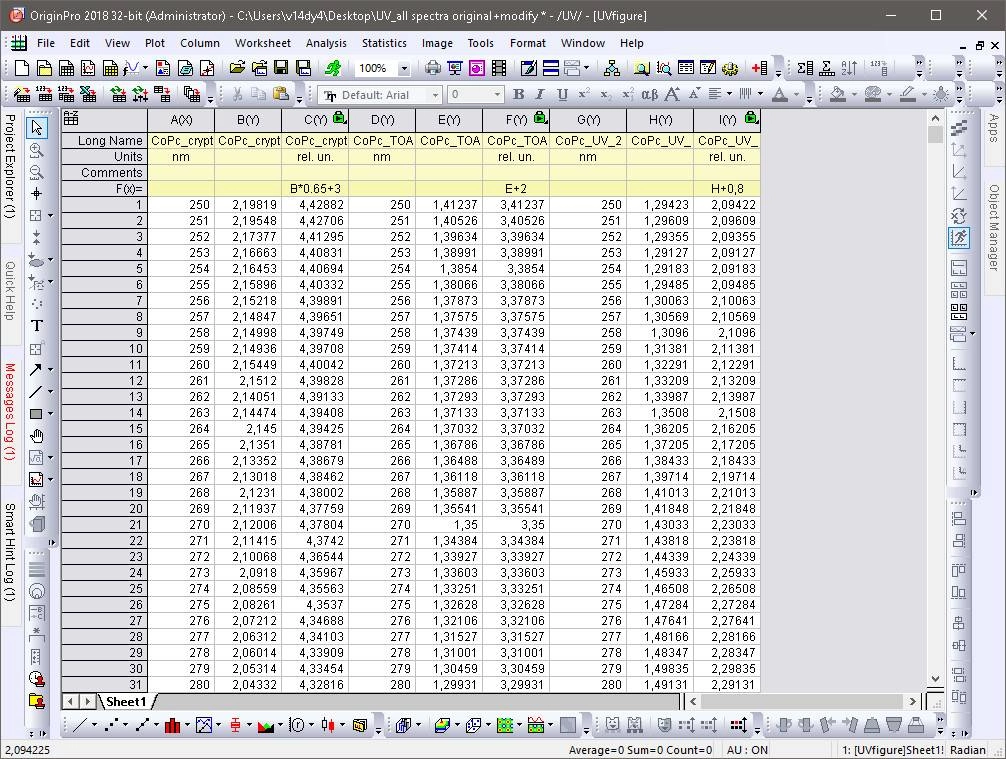Click the New Workbook icon
1006x759 pixels.
click(67, 67)
